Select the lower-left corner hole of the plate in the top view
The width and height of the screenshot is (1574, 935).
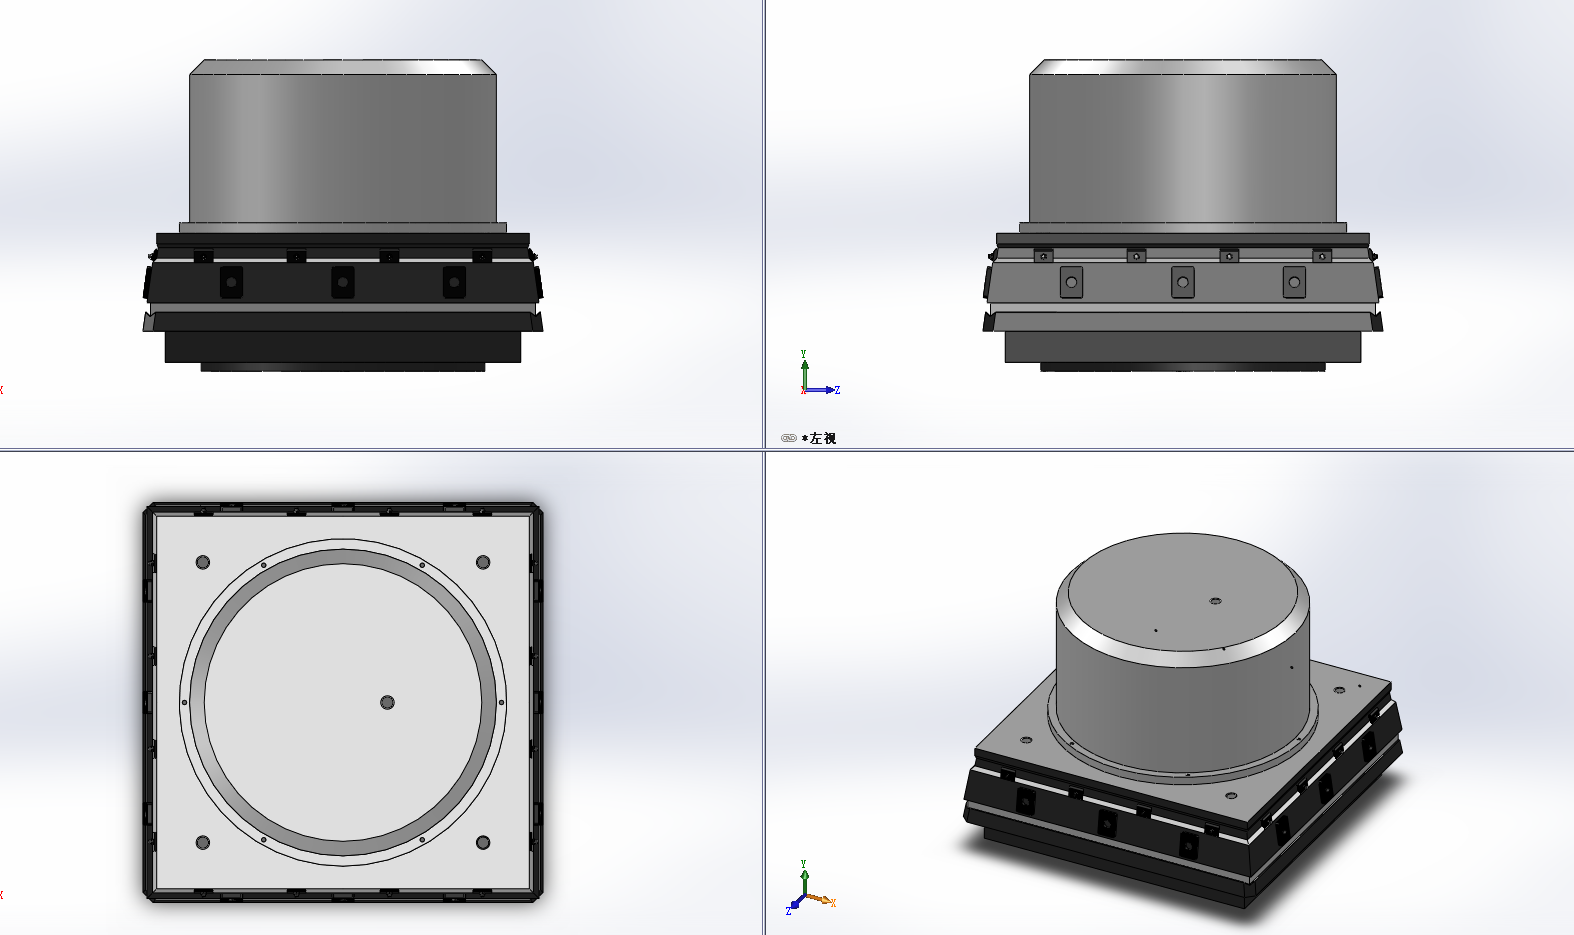[x=203, y=843]
